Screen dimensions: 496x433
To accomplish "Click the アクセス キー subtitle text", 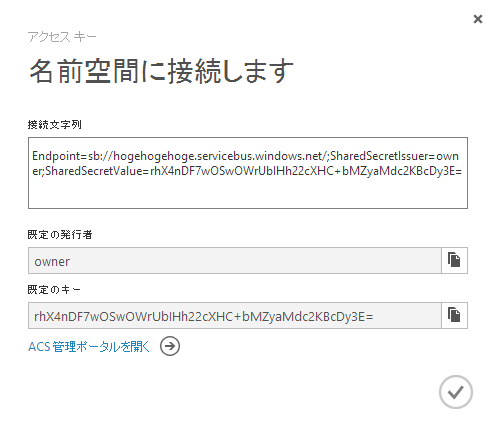I will (62, 37).
